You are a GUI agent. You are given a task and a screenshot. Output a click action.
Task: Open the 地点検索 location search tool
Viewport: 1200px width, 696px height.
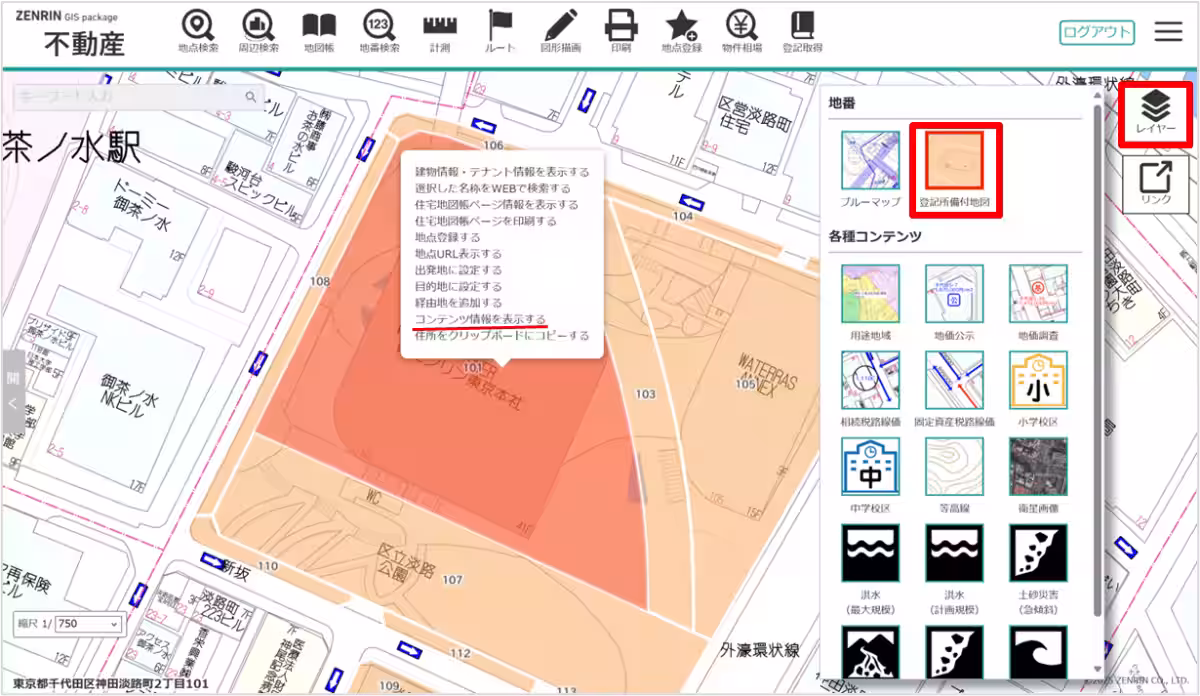point(197,31)
